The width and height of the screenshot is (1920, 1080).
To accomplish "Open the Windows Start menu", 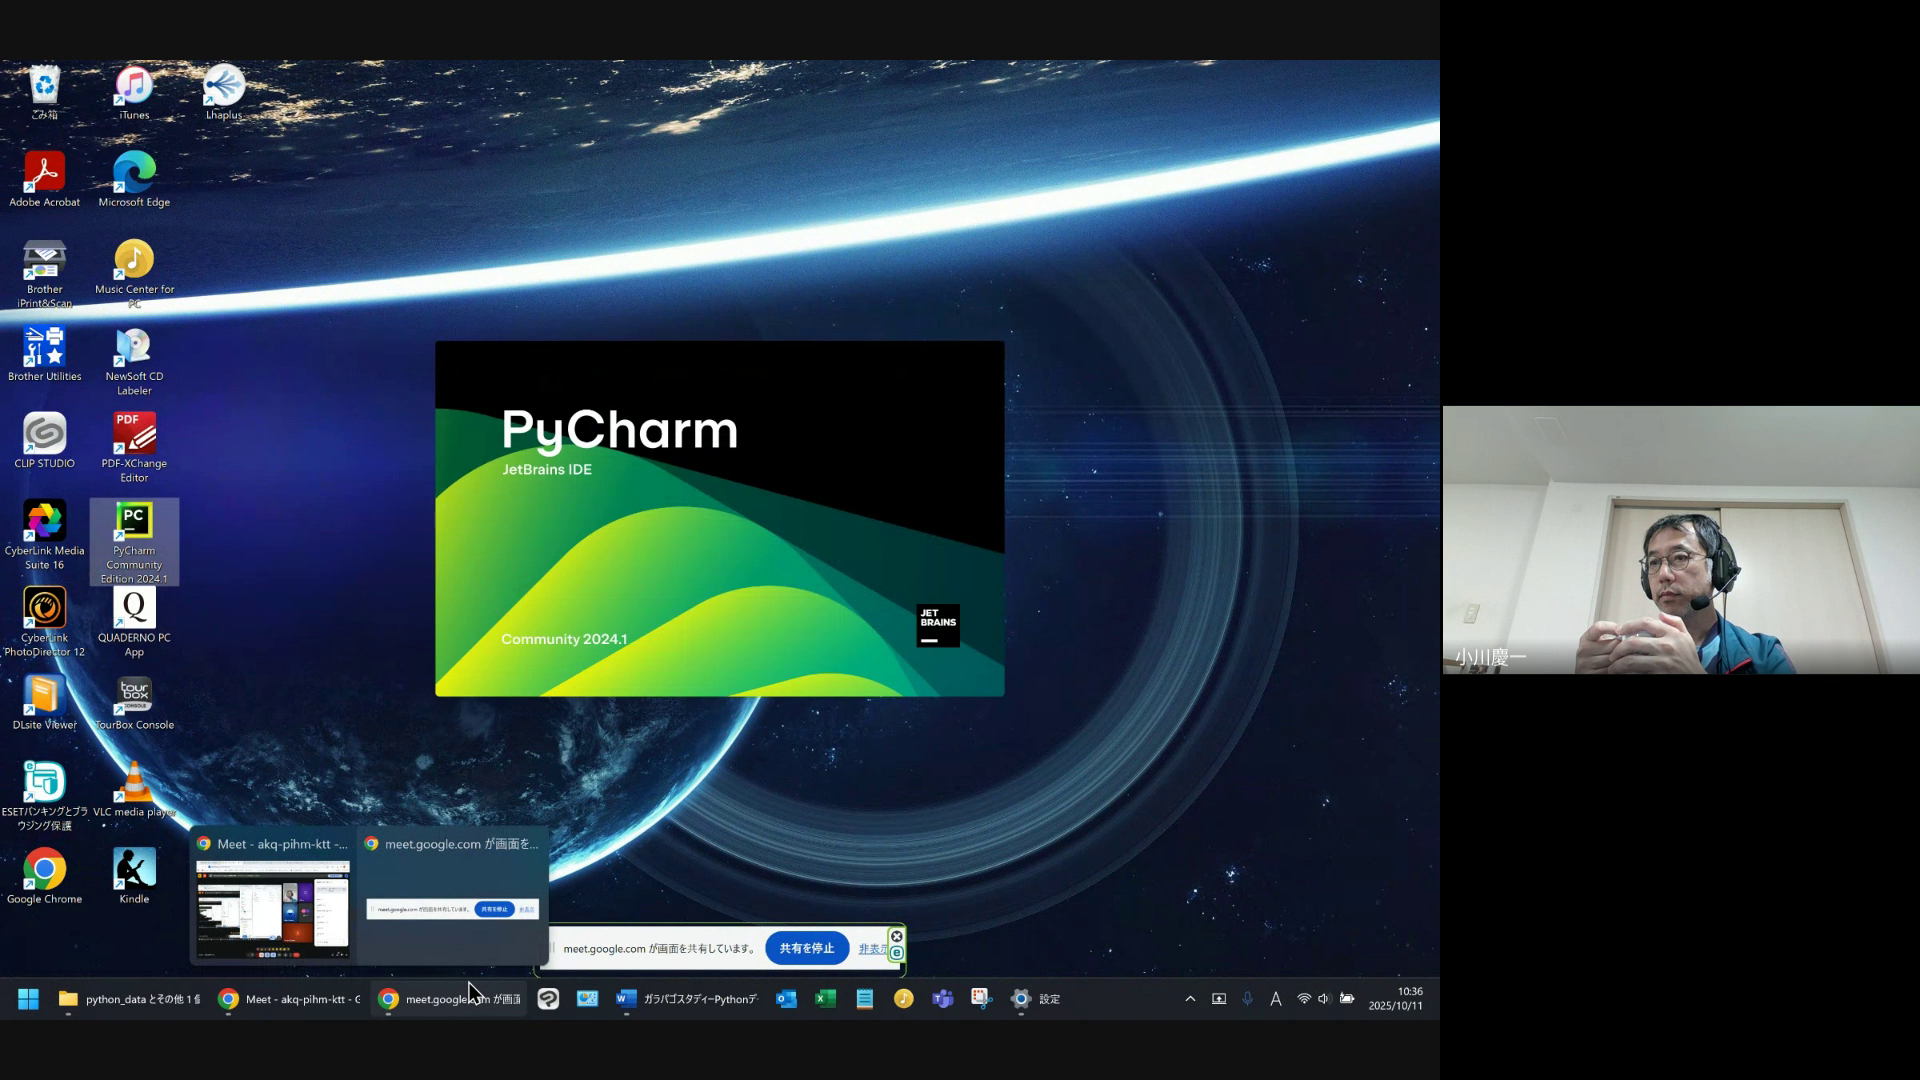I will pyautogui.click(x=28, y=999).
